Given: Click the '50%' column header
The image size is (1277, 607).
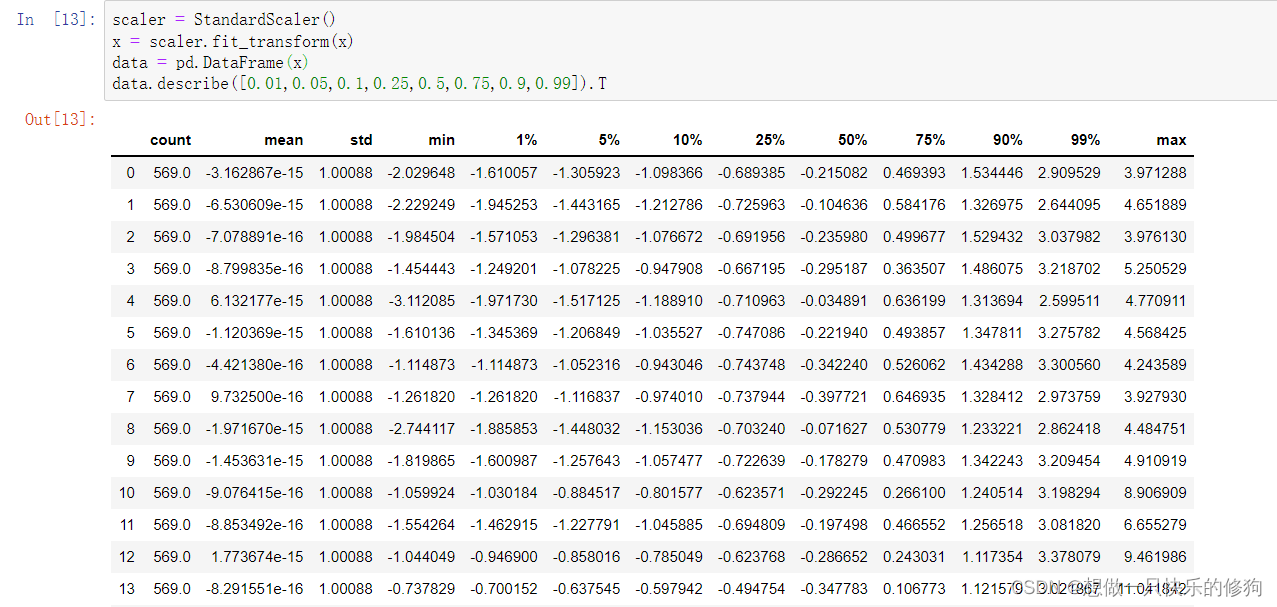Looking at the screenshot, I should pyautogui.click(x=851, y=140).
